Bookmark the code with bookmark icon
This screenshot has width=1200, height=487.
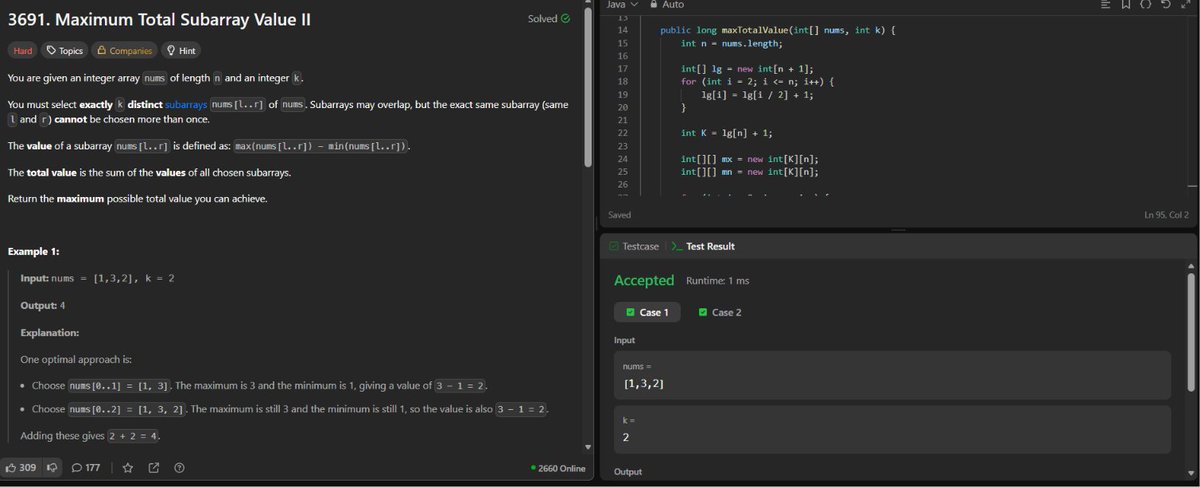1126,5
